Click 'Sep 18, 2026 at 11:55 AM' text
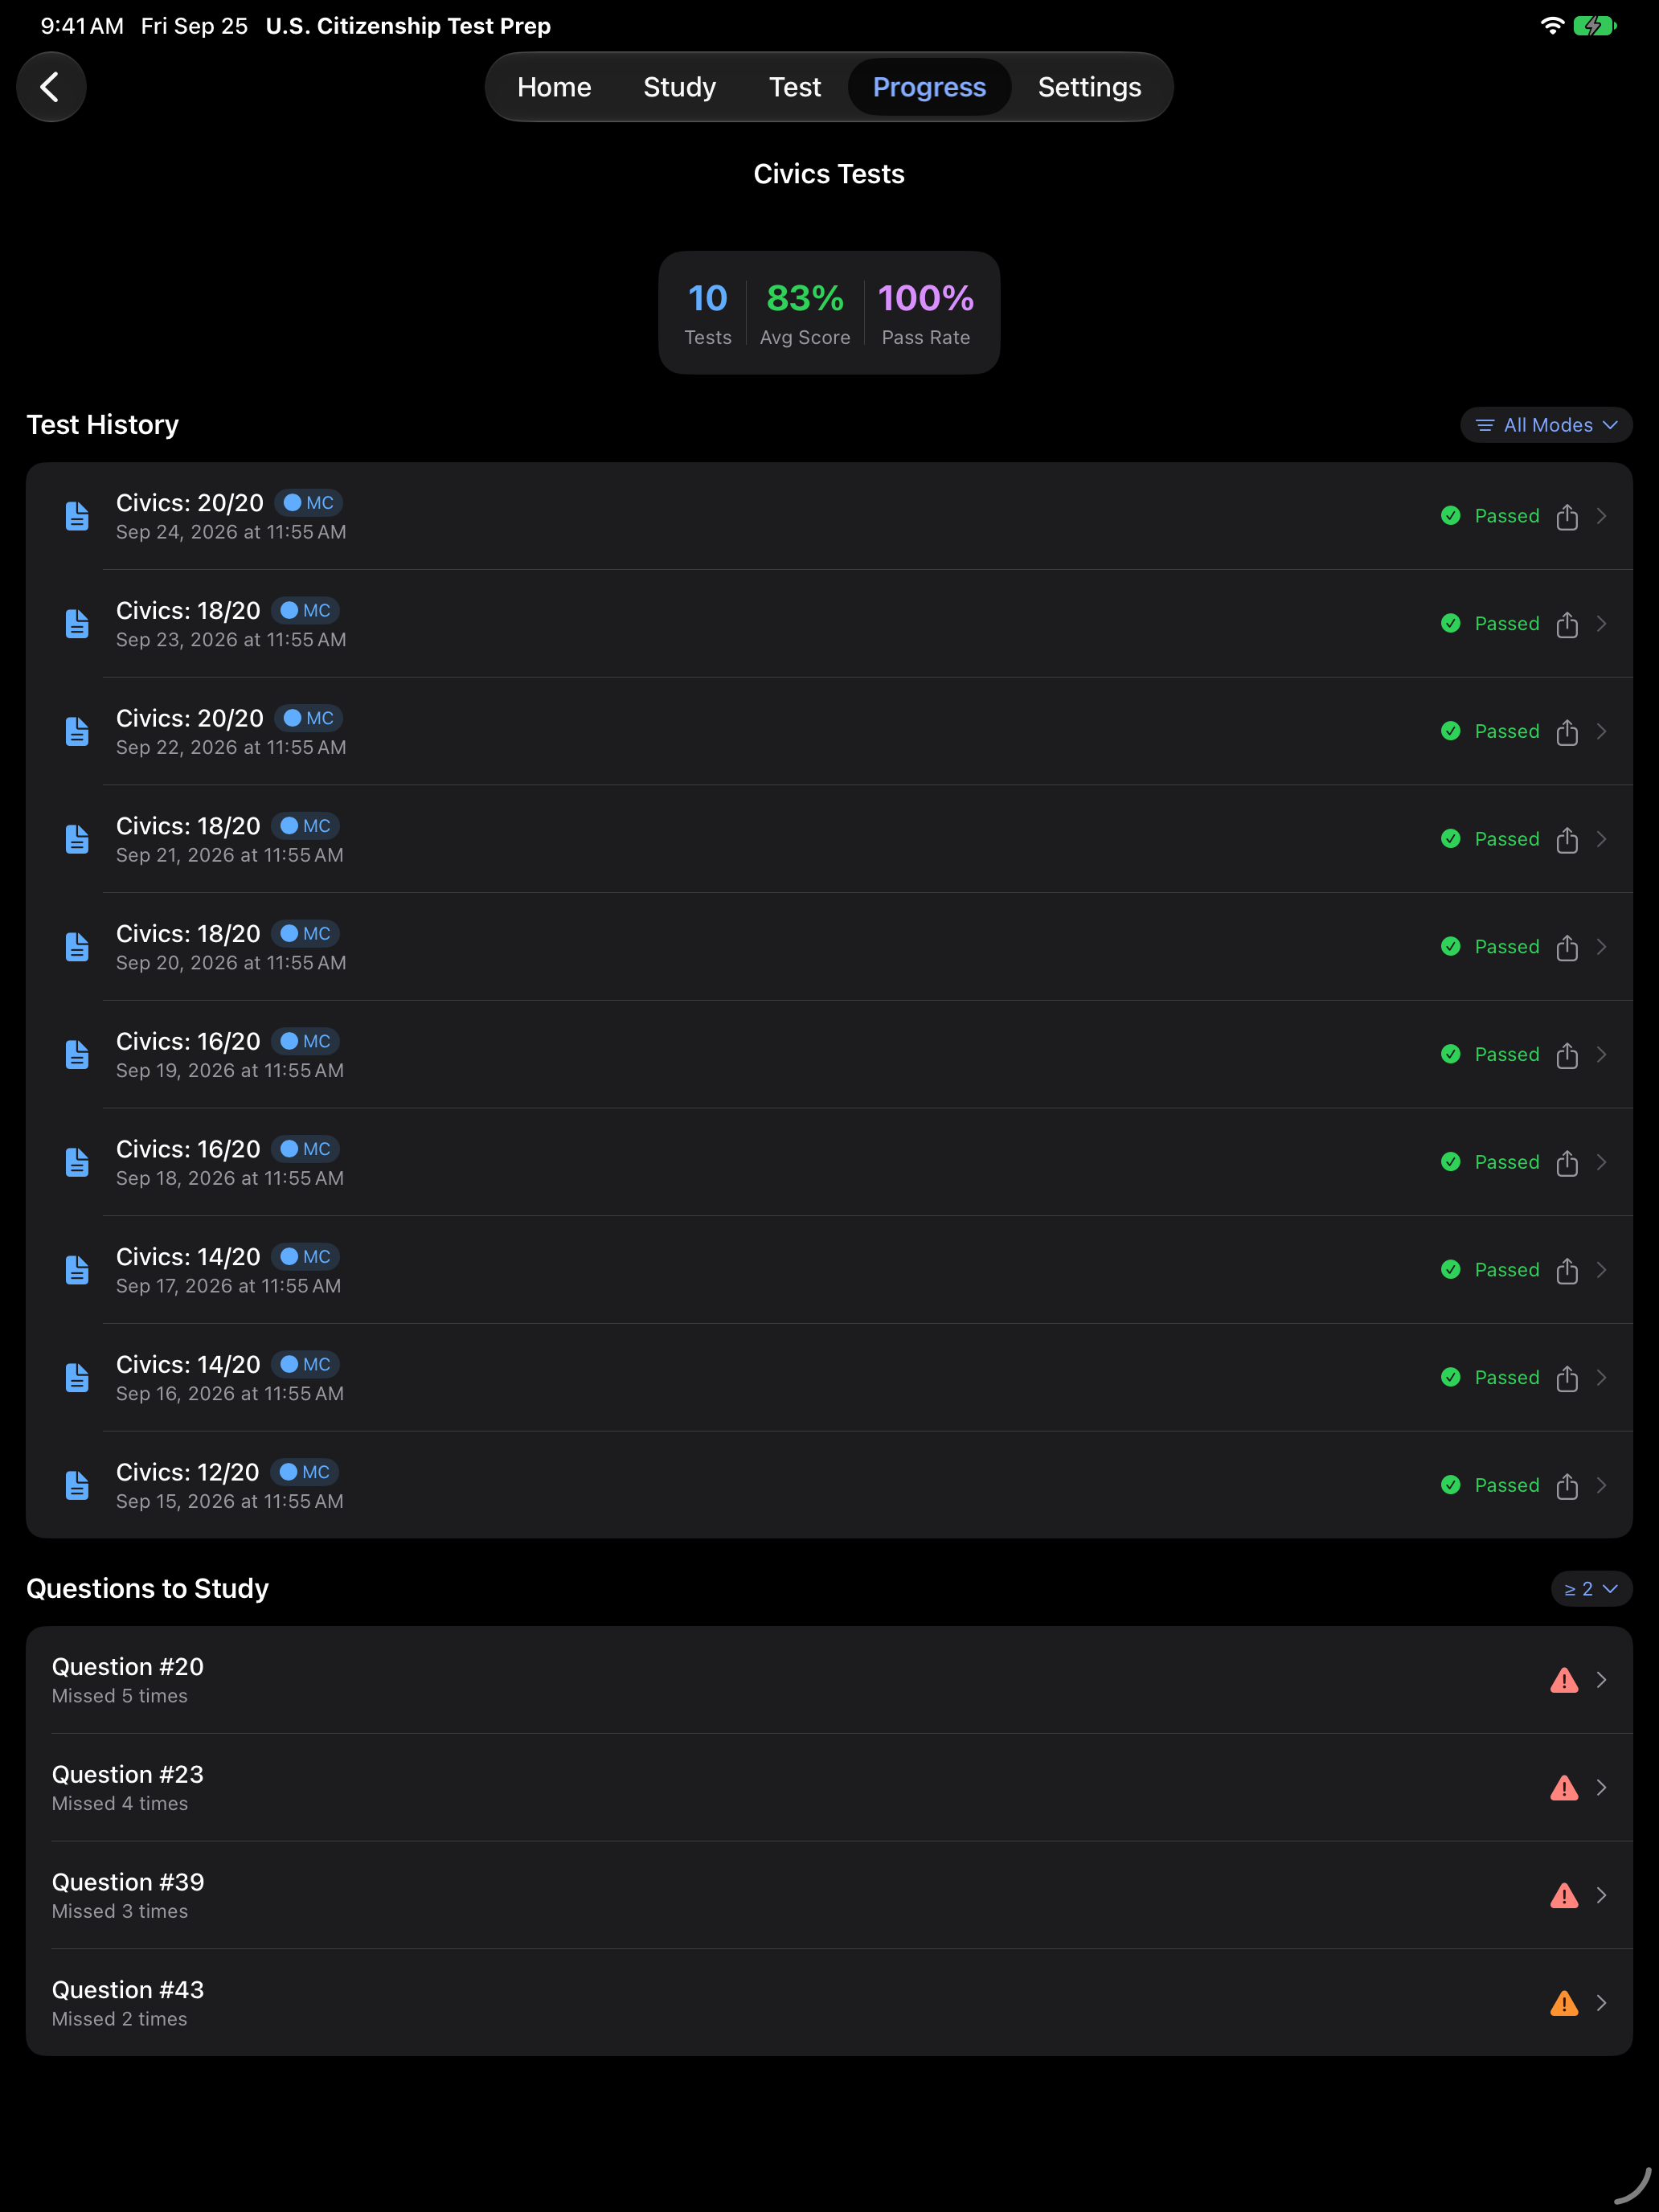The width and height of the screenshot is (1659, 2212). pos(230,1178)
